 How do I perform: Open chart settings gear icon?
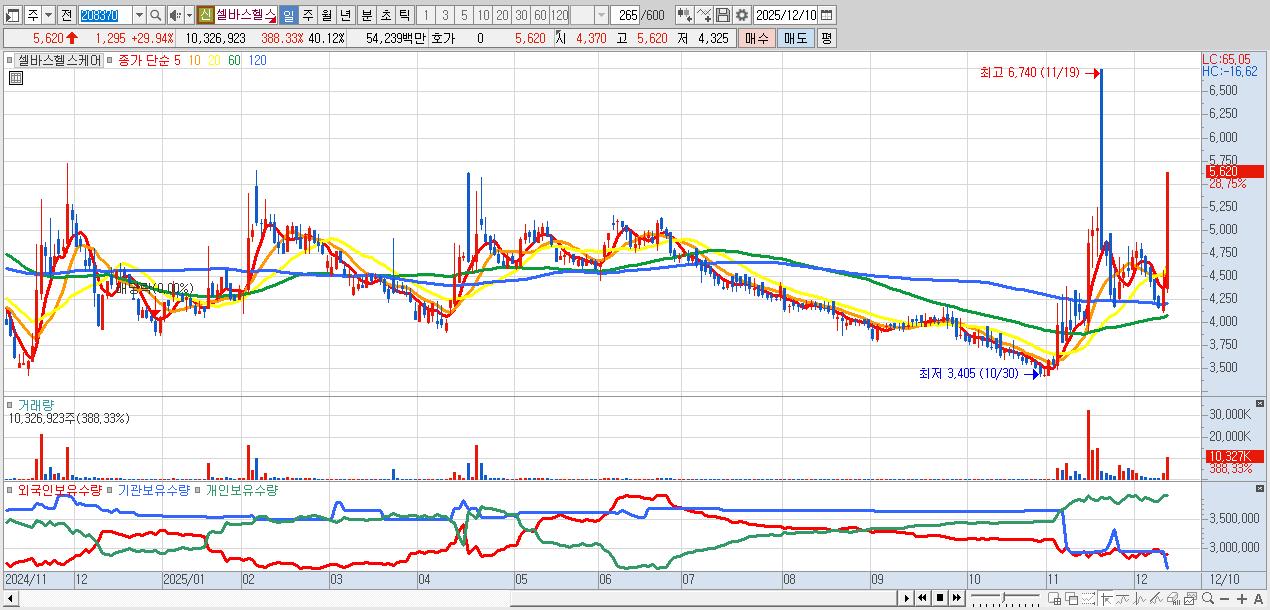pyautogui.click(x=742, y=15)
